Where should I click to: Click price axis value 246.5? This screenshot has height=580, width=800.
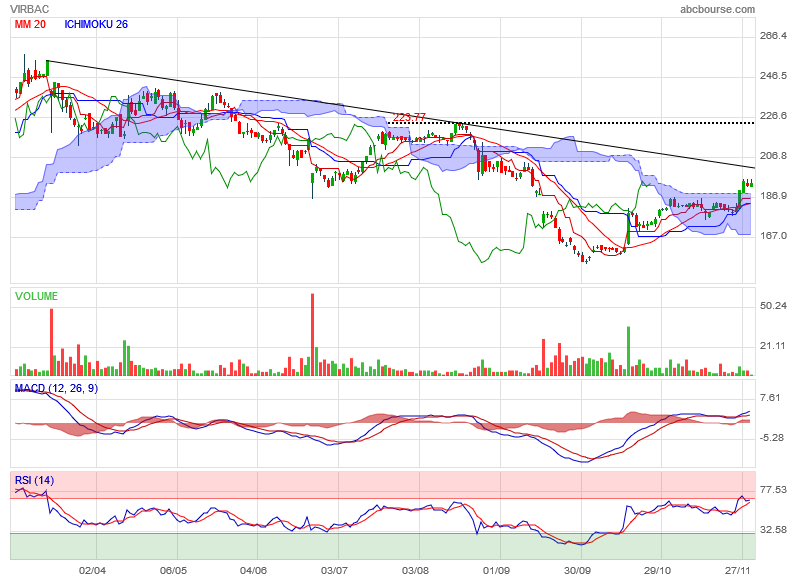click(773, 75)
